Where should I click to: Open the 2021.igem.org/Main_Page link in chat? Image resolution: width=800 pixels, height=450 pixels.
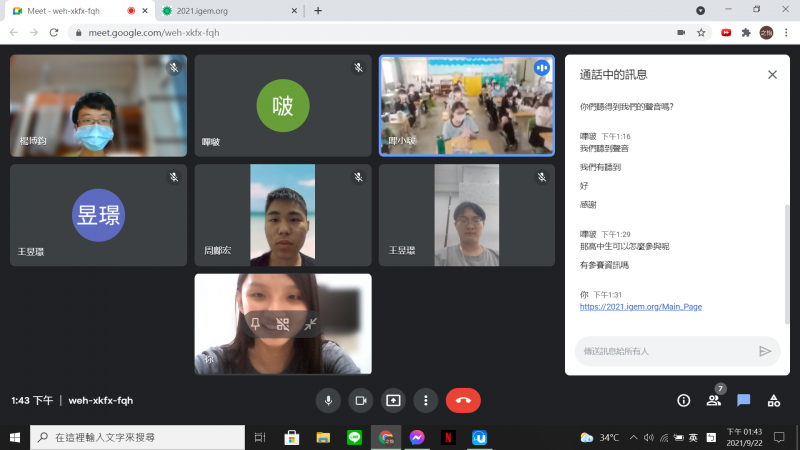[640, 307]
